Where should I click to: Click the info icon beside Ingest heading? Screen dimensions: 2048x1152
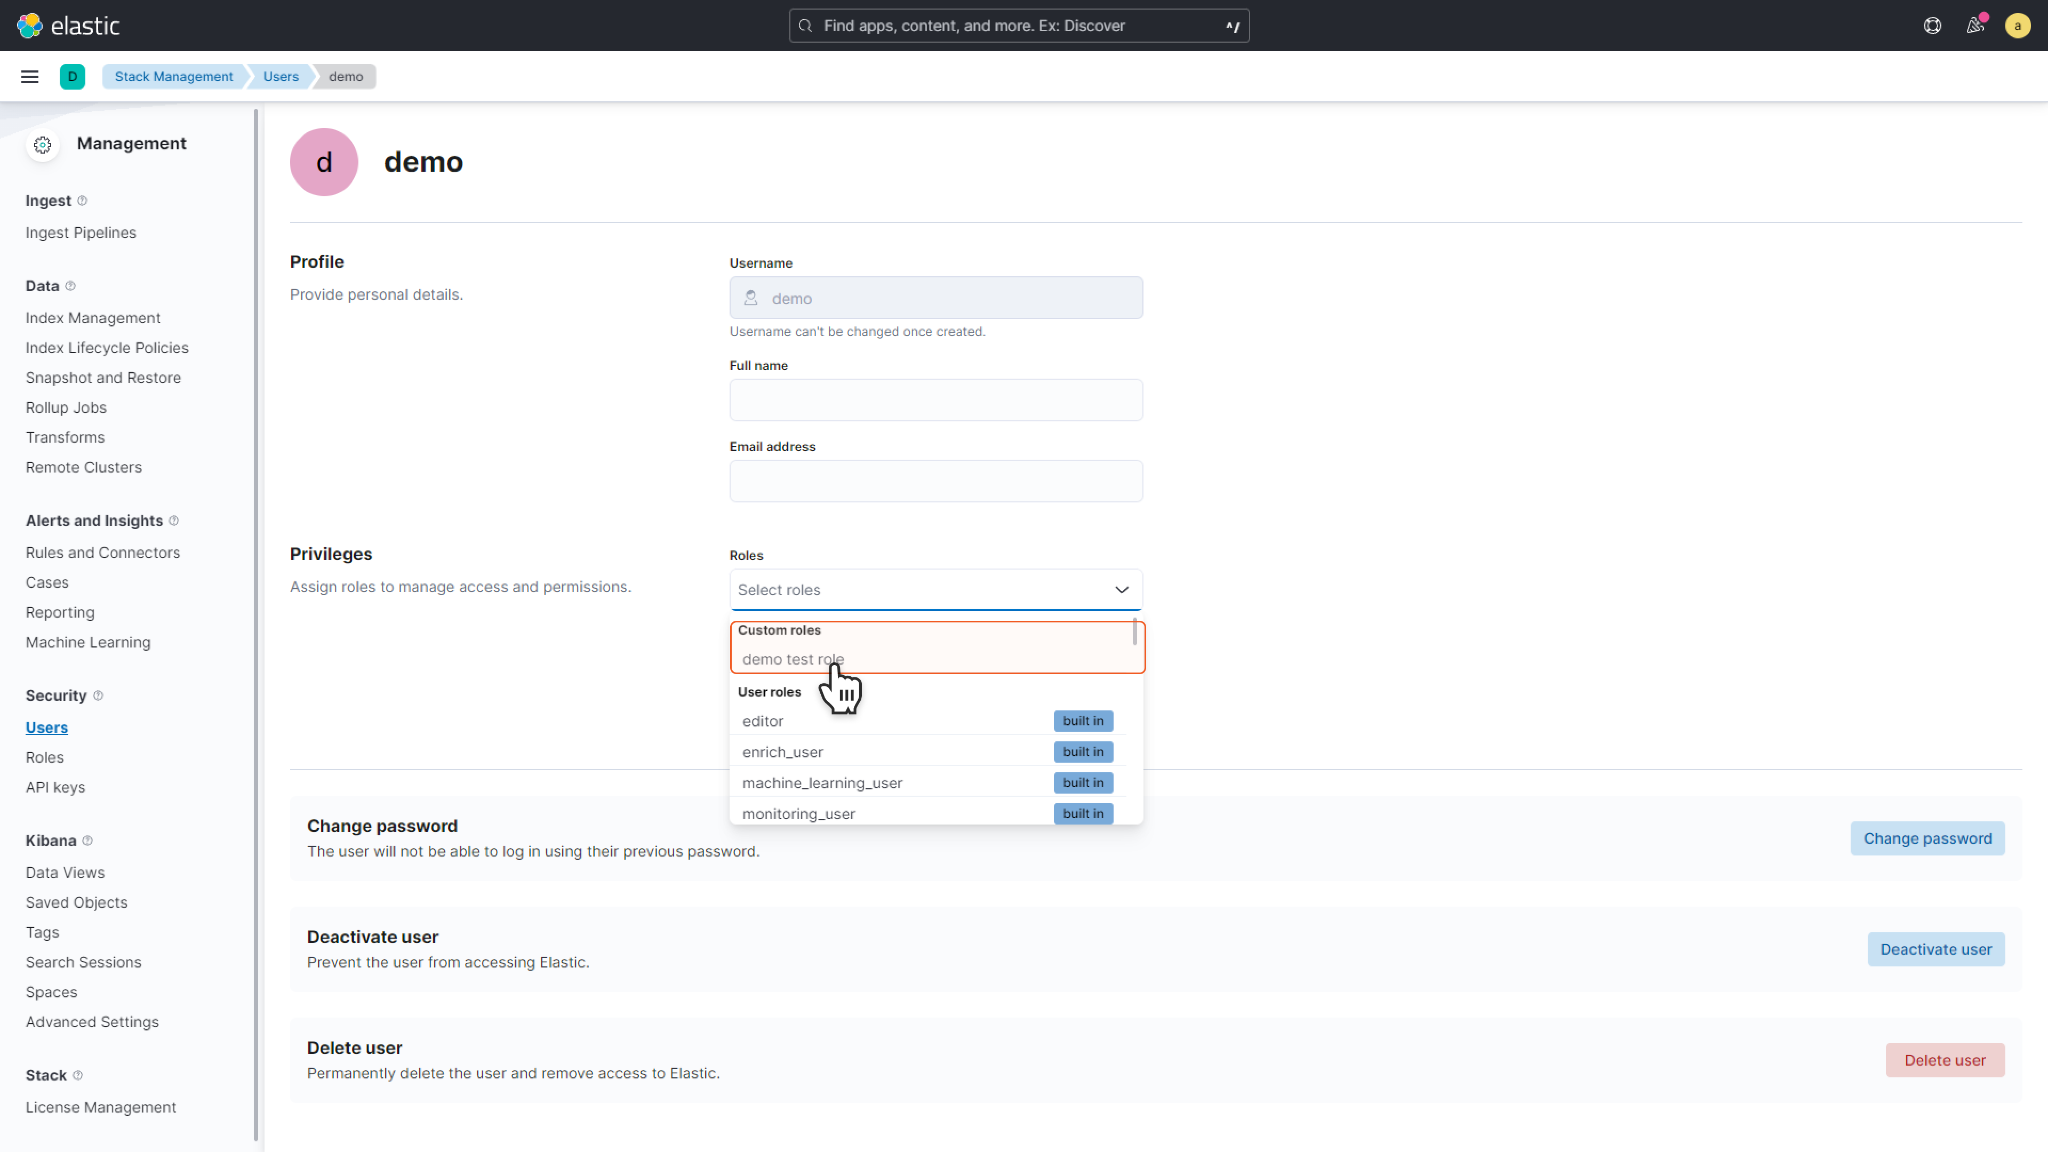[82, 201]
